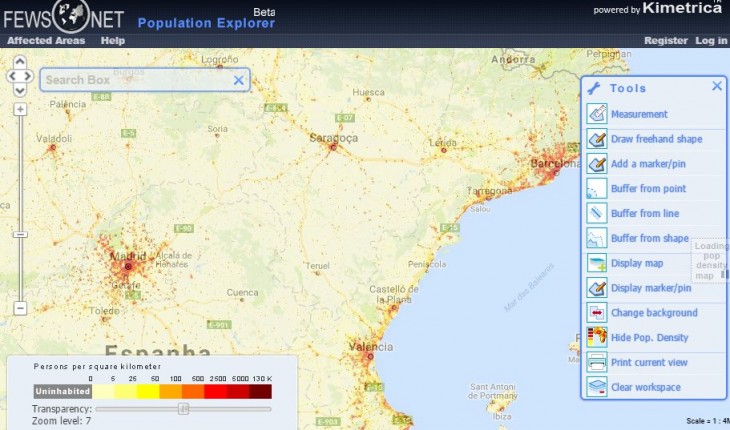Activate the Buffer from point tool
The image size is (730, 430).
tap(597, 189)
